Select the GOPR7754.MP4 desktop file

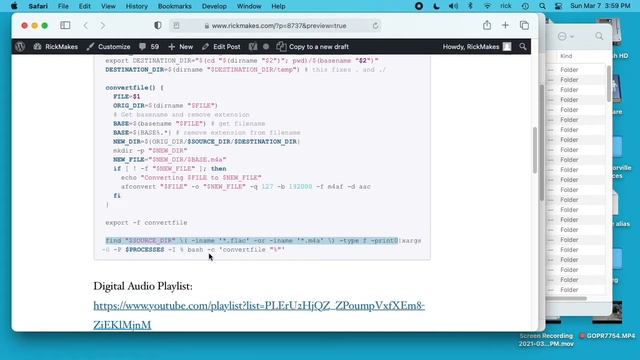pos(607,336)
